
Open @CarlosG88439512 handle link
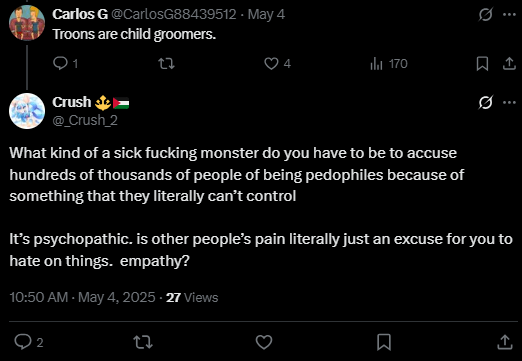tap(173, 14)
